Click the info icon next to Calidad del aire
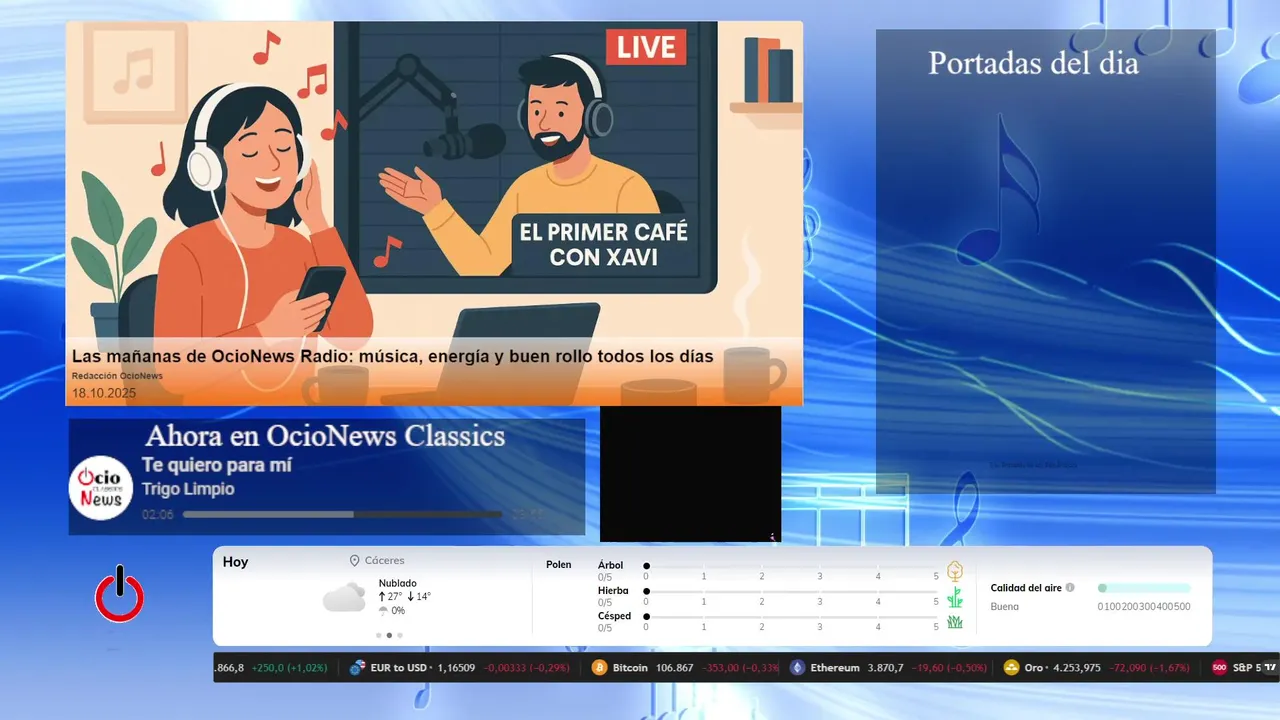Viewport: 1280px width, 720px height. (1070, 588)
